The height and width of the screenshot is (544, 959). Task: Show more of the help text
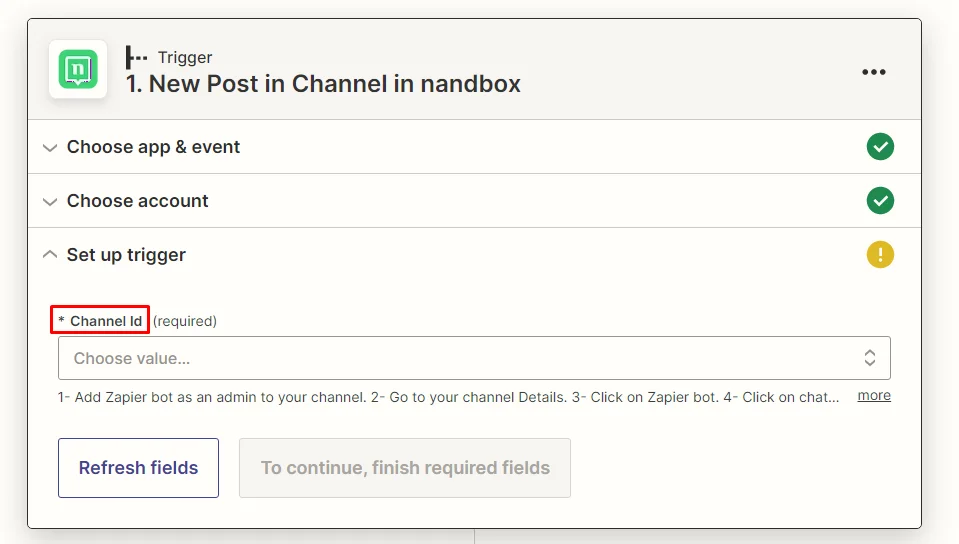(x=874, y=395)
